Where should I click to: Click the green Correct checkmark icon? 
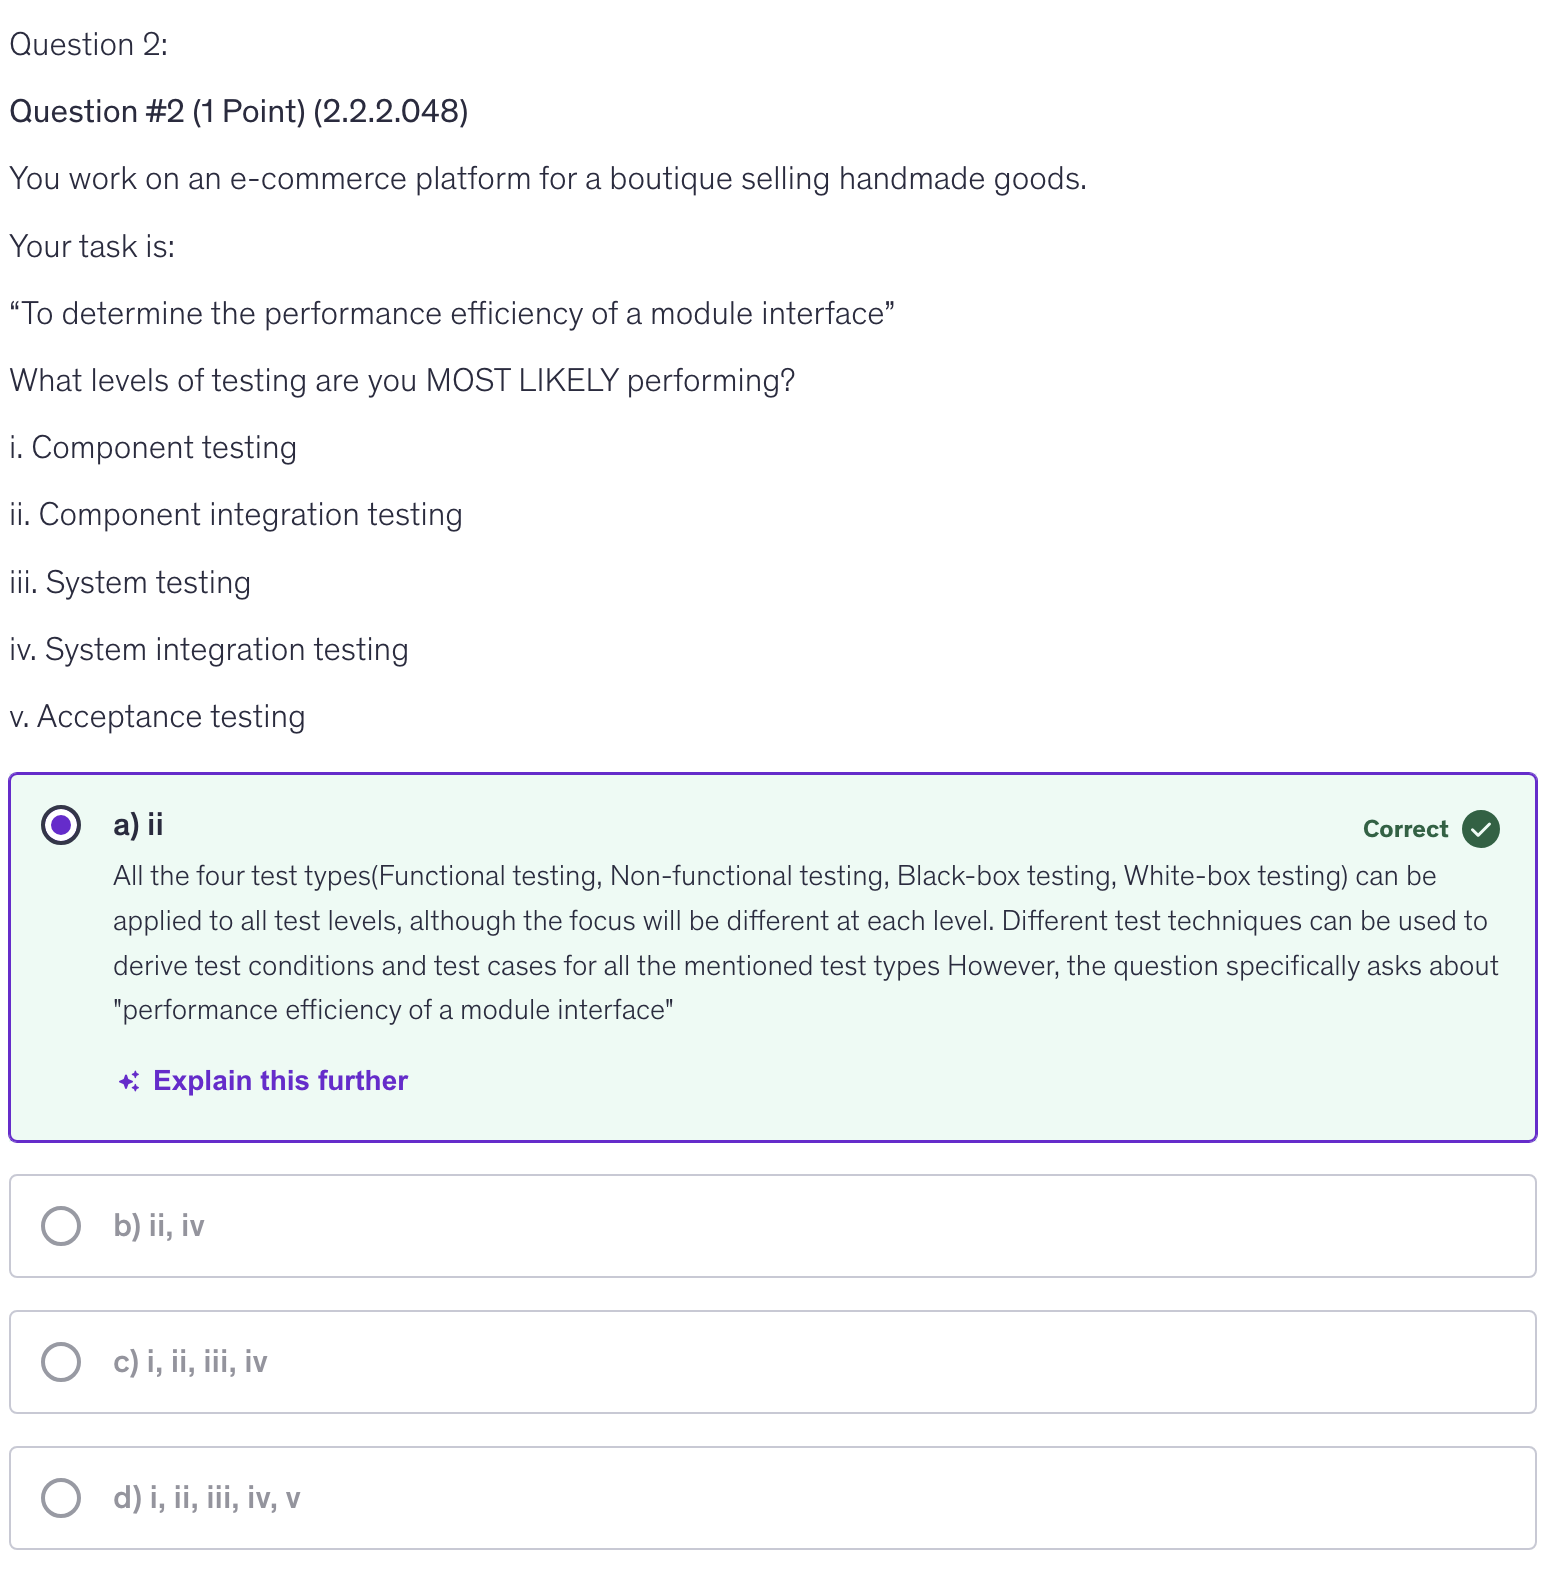point(1480,829)
